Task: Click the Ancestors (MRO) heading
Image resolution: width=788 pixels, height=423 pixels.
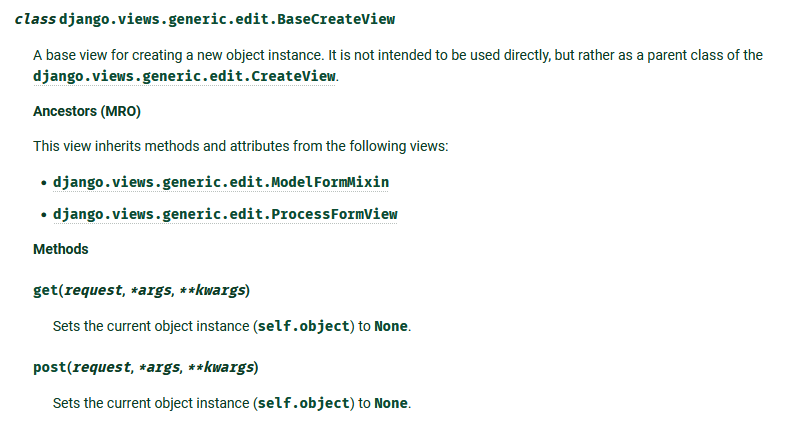Action: [87, 111]
